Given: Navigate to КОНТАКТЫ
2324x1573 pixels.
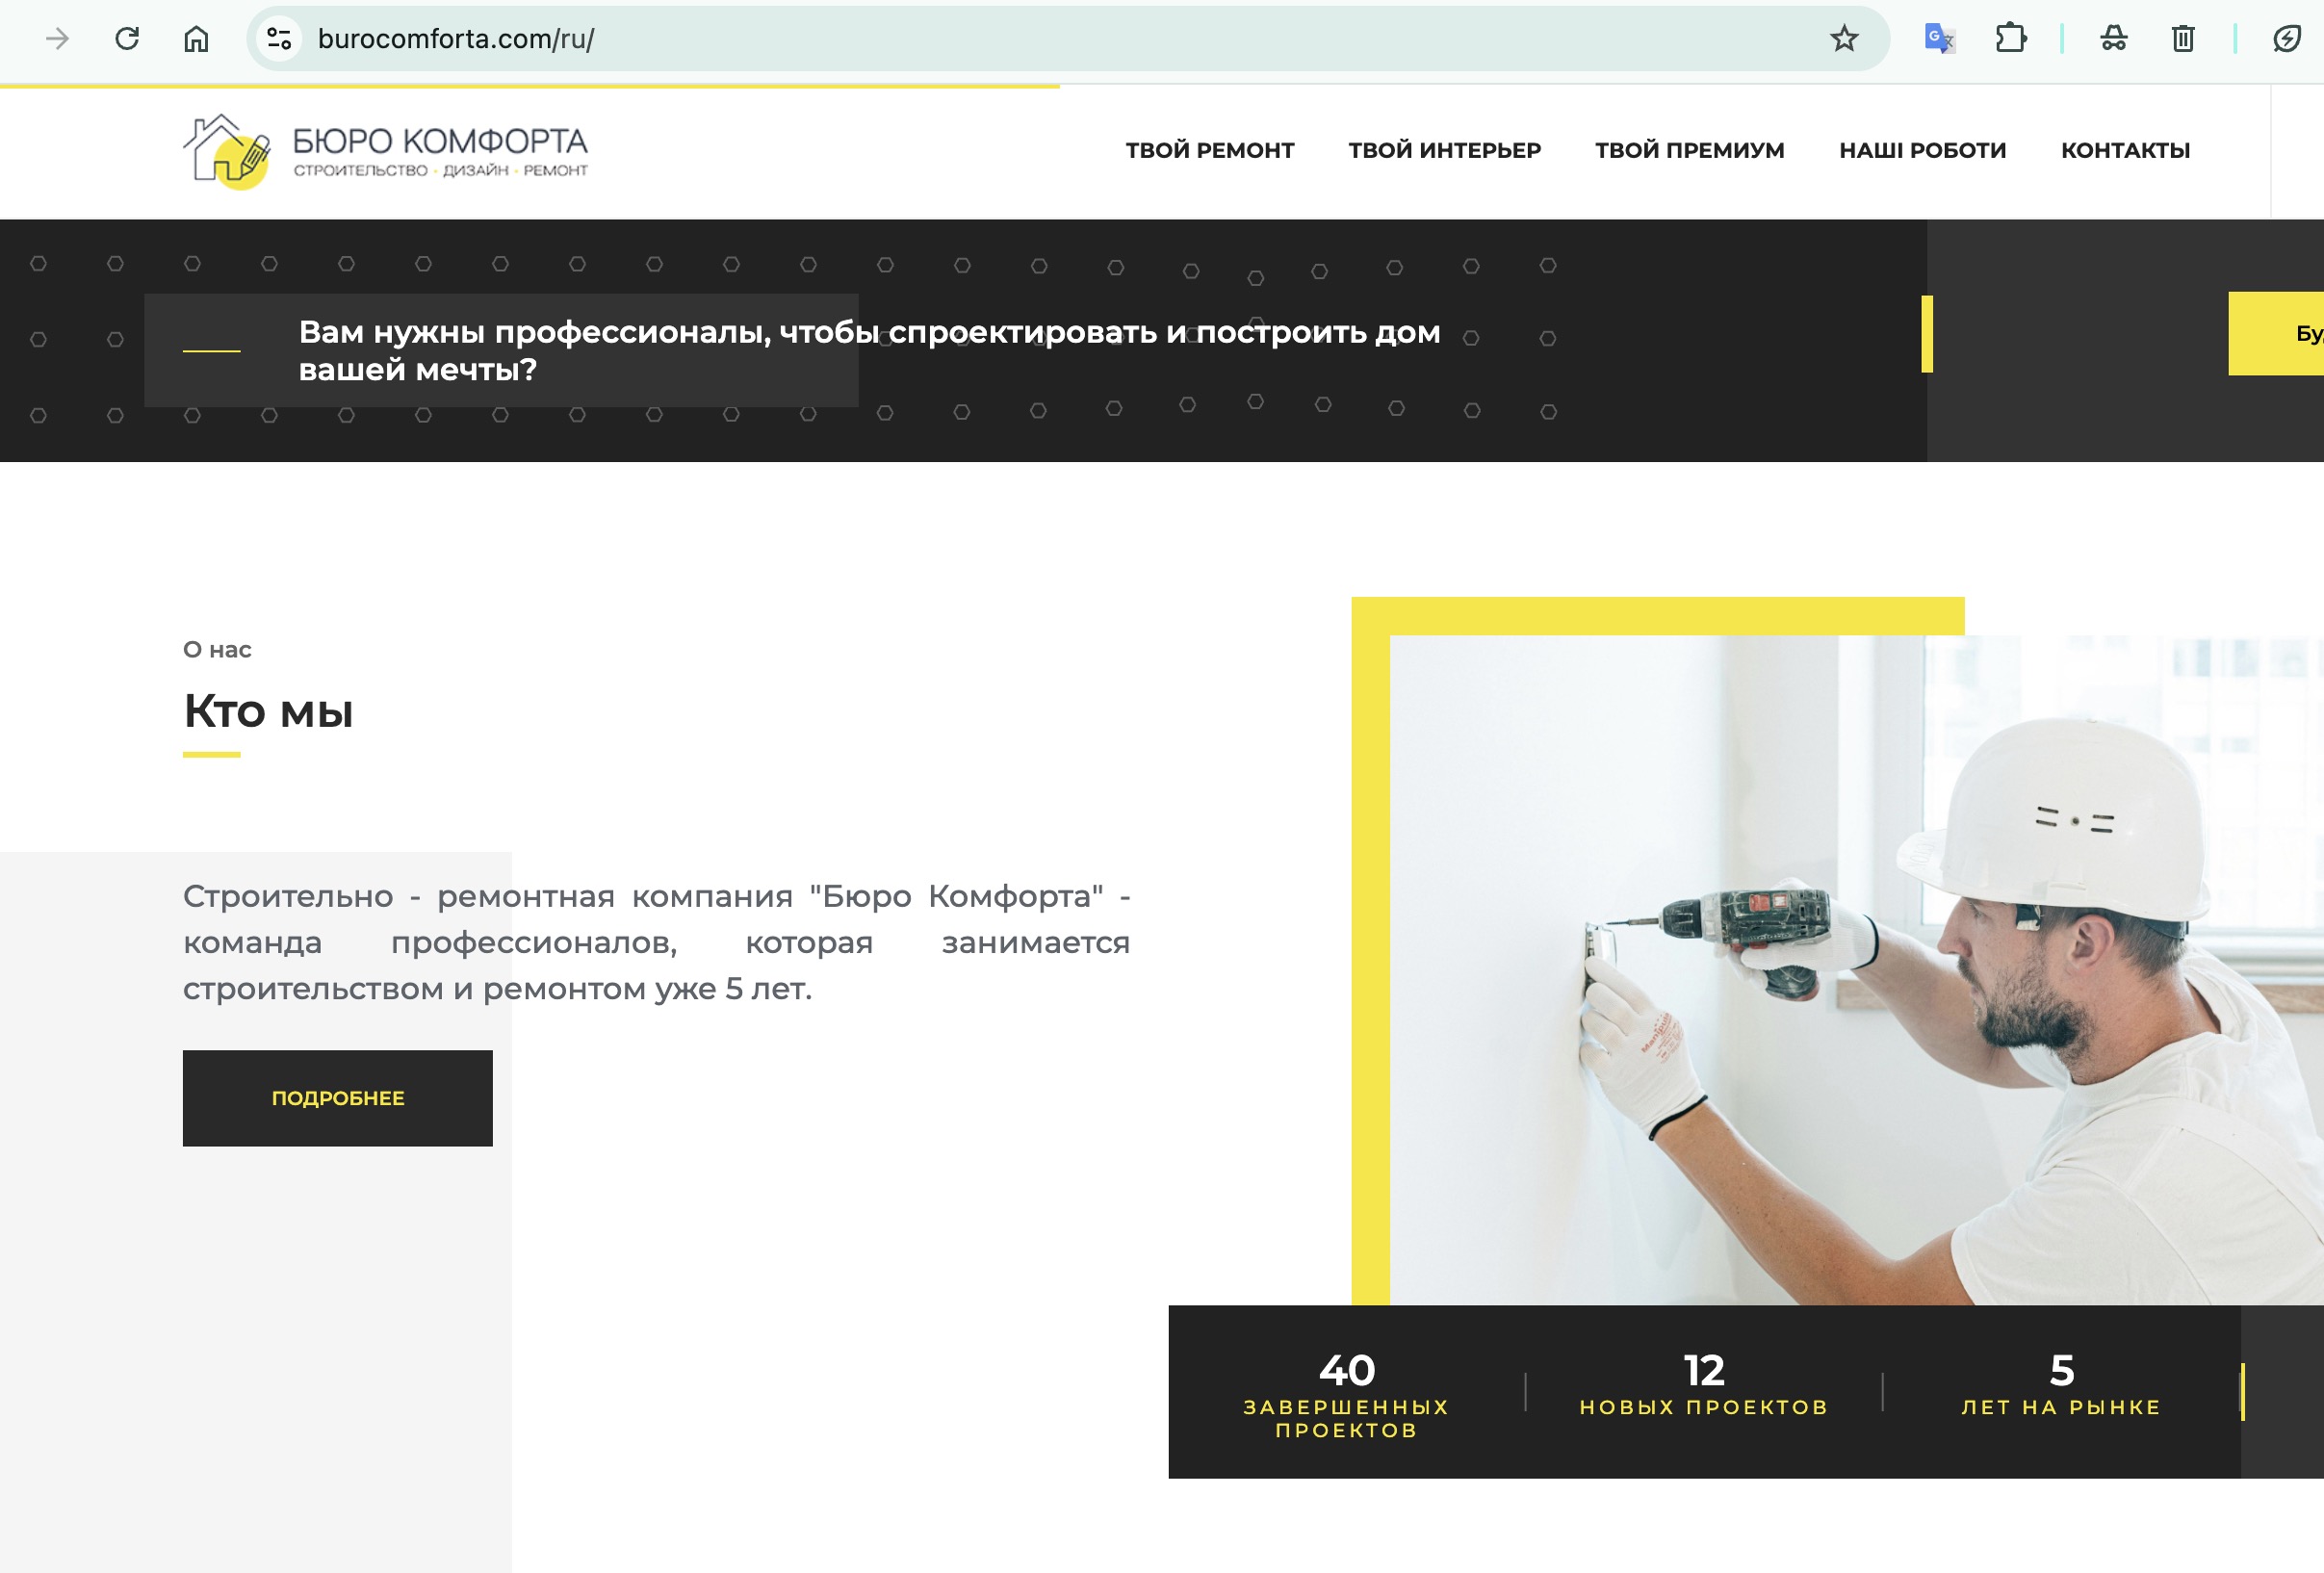Looking at the screenshot, I should 2125,150.
